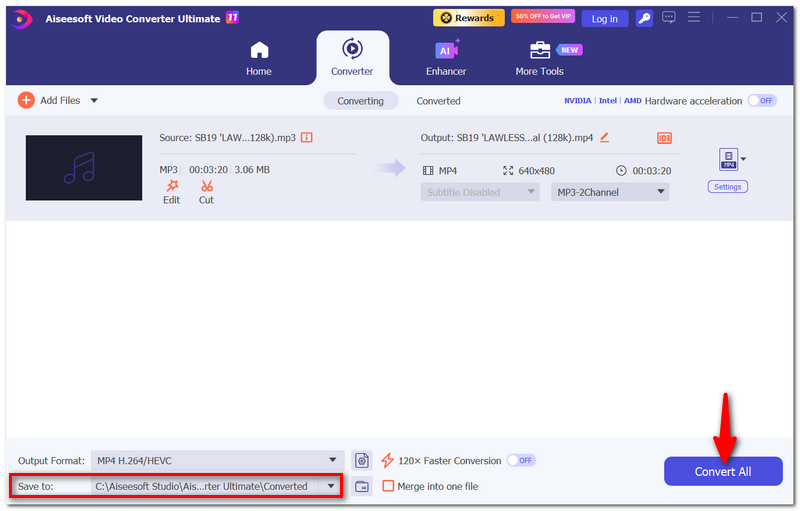Expand the Add Files dropdown arrow

click(x=94, y=100)
